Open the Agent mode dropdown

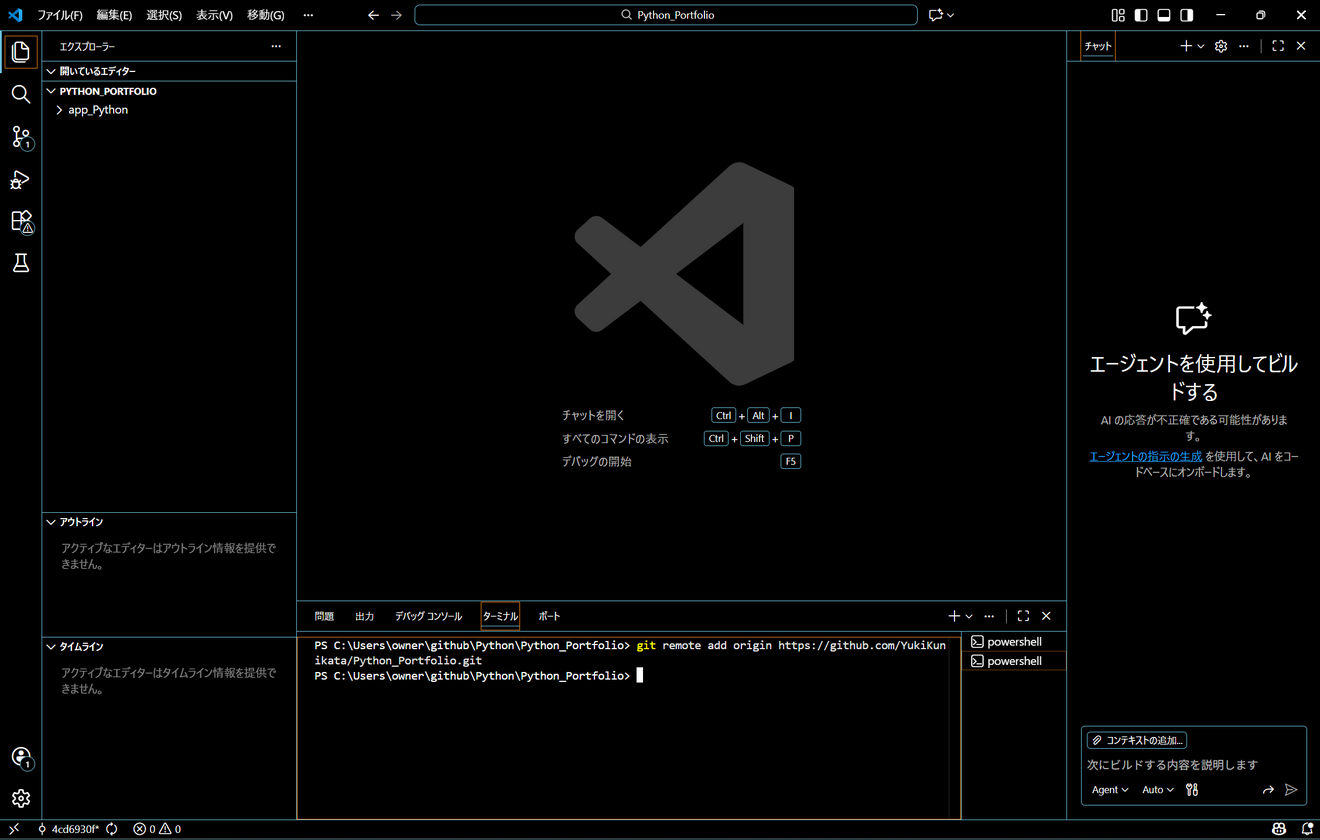click(x=1110, y=790)
